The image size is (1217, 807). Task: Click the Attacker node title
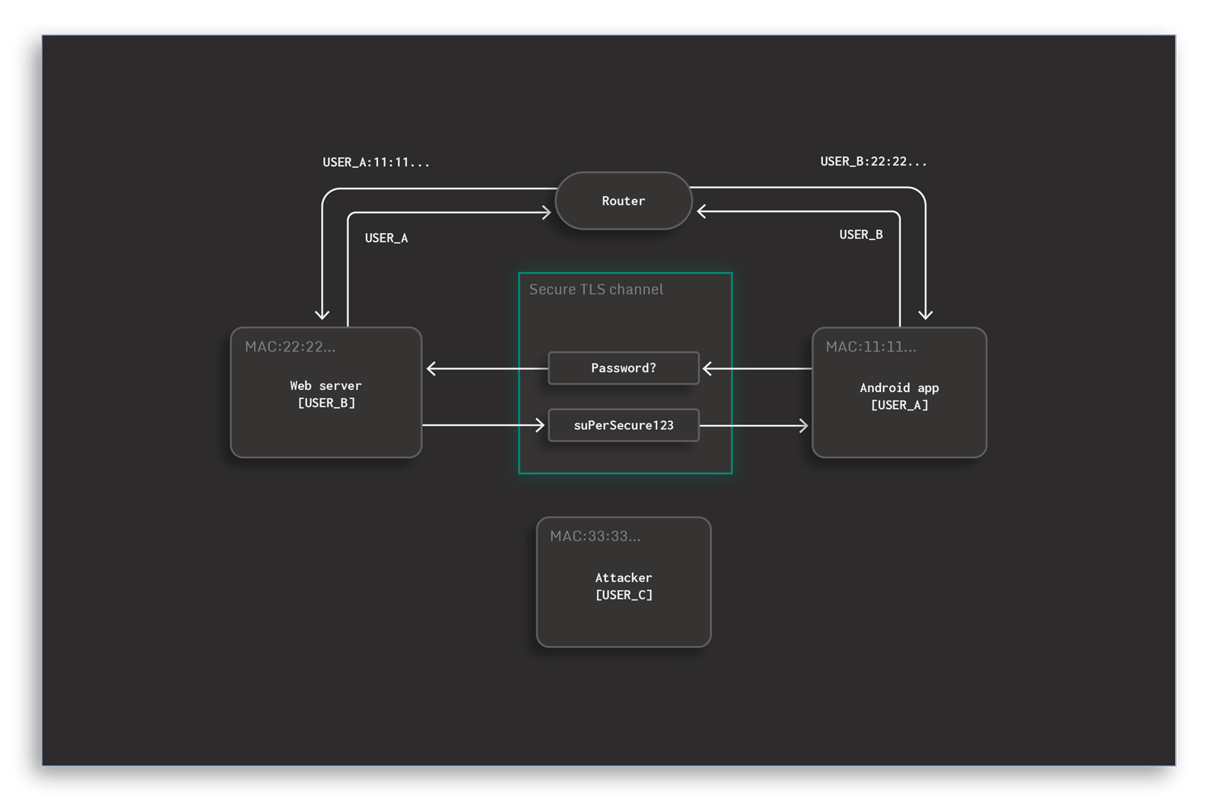pos(623,578)
